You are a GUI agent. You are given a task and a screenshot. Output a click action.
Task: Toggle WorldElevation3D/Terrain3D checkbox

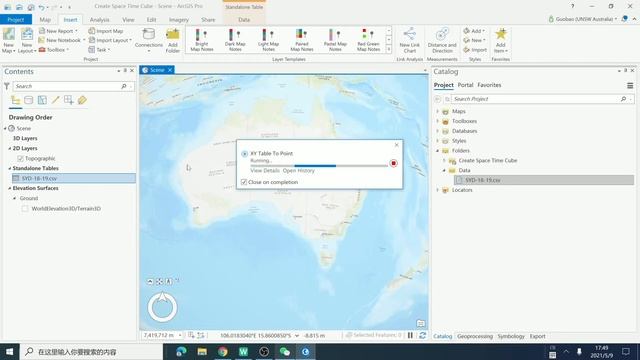(x=25, y=209)
